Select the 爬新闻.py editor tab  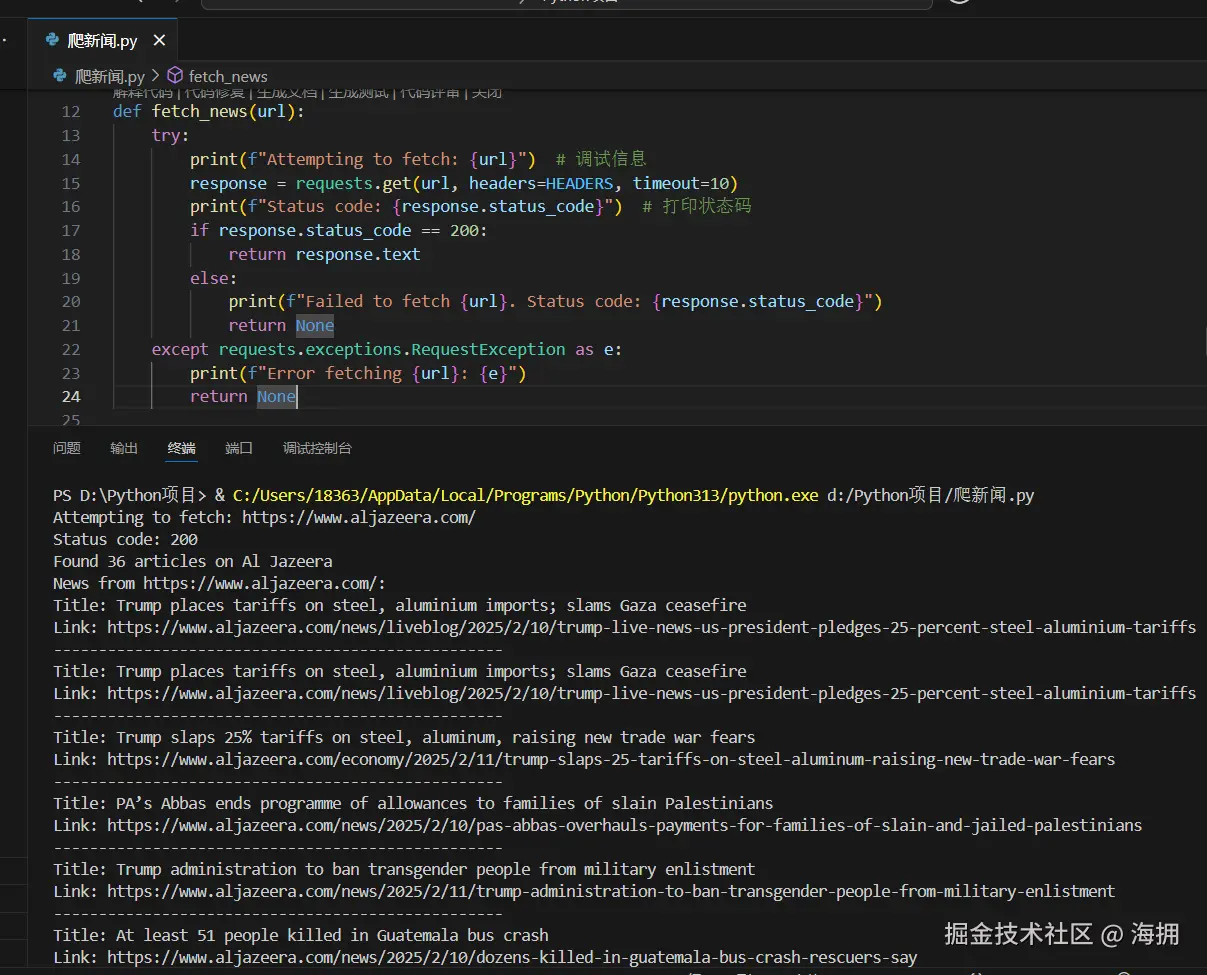tap(103, 41)
